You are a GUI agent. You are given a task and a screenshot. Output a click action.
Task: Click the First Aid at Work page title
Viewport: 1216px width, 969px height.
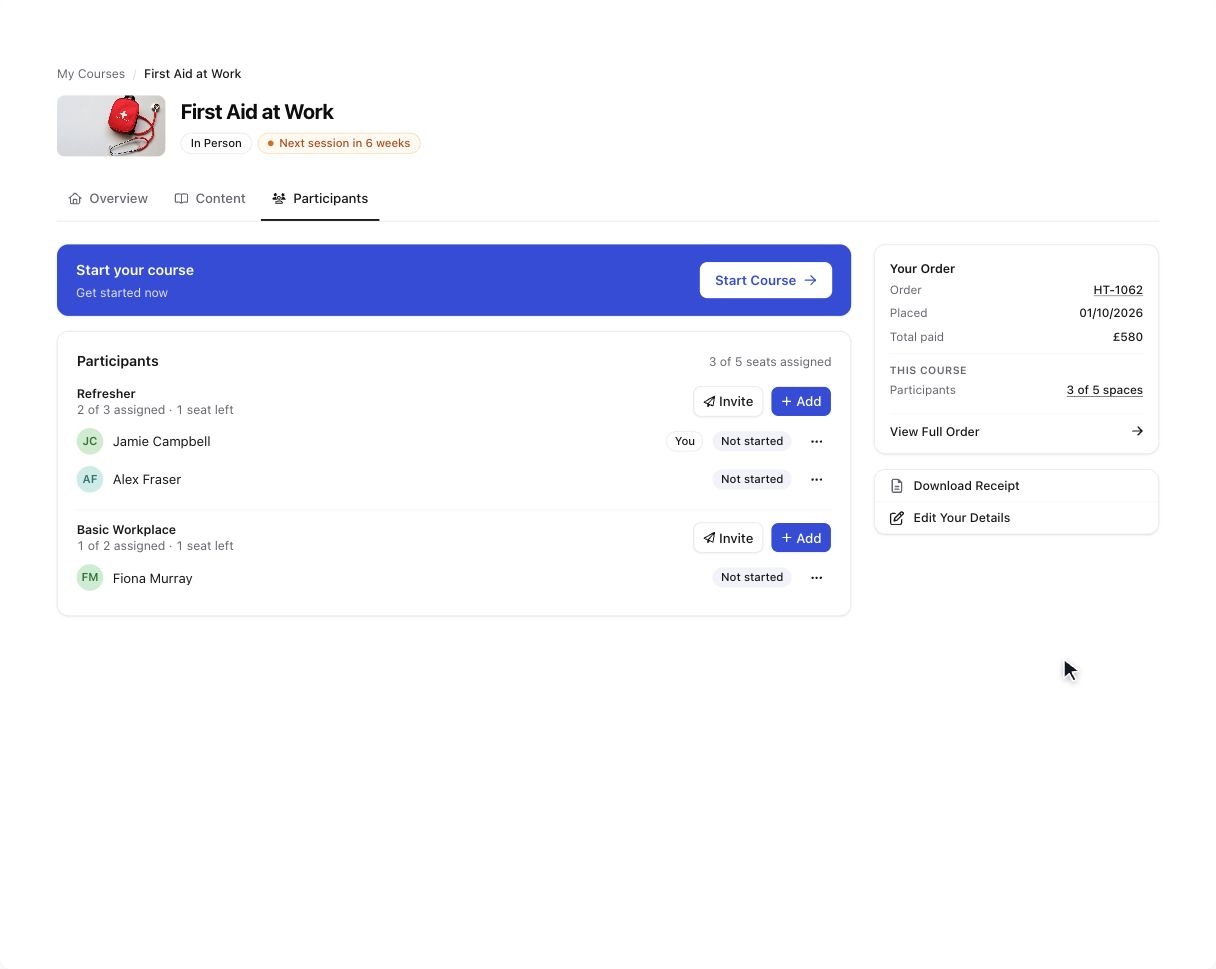point(257,112)
